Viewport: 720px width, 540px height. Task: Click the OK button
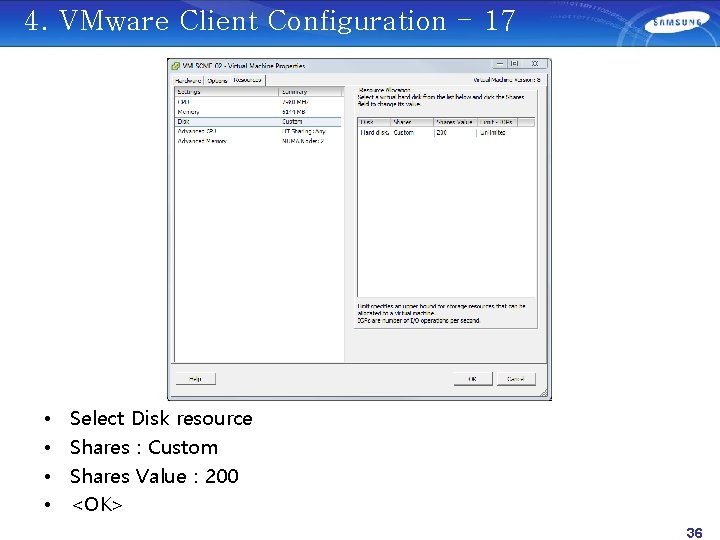[x=472, y=379]
